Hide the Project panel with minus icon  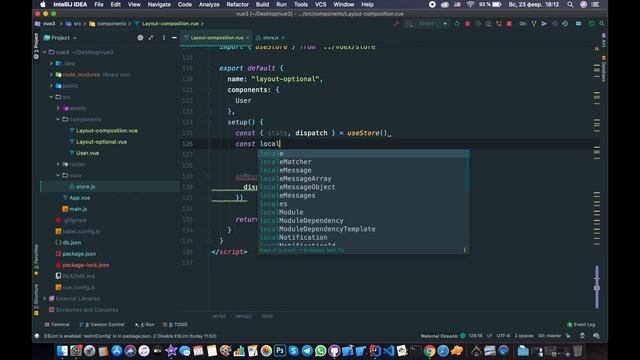[x=174, y=38]
